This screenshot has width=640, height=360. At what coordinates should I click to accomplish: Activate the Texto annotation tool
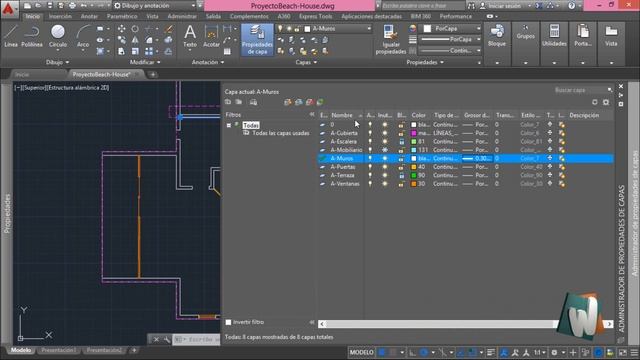pos(190,36)
